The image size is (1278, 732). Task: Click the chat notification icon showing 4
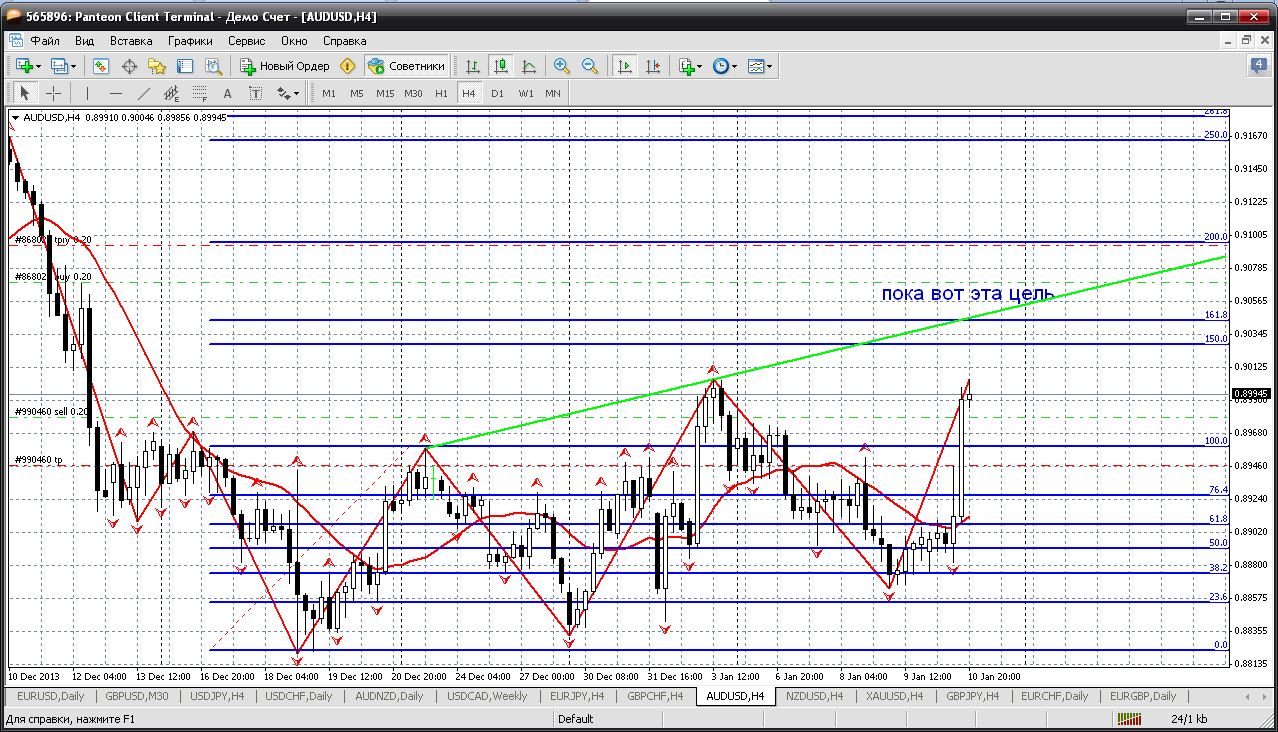(1258, 66)
